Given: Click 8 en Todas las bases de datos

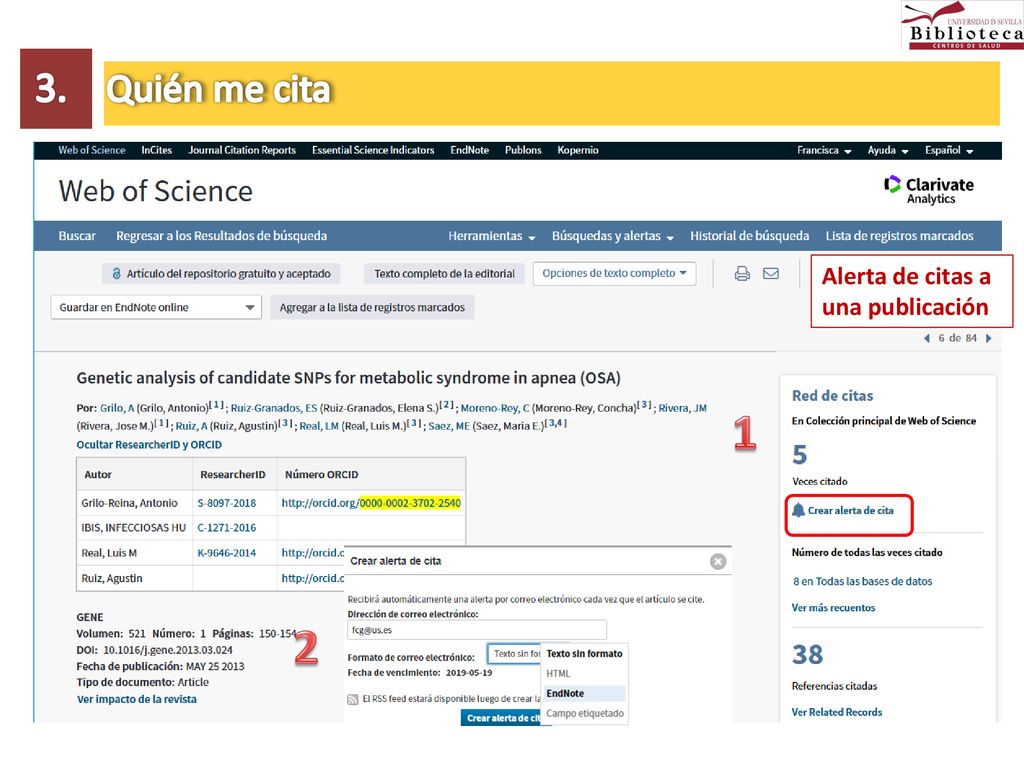Looking at the screenshot, I should click(863, 581).
